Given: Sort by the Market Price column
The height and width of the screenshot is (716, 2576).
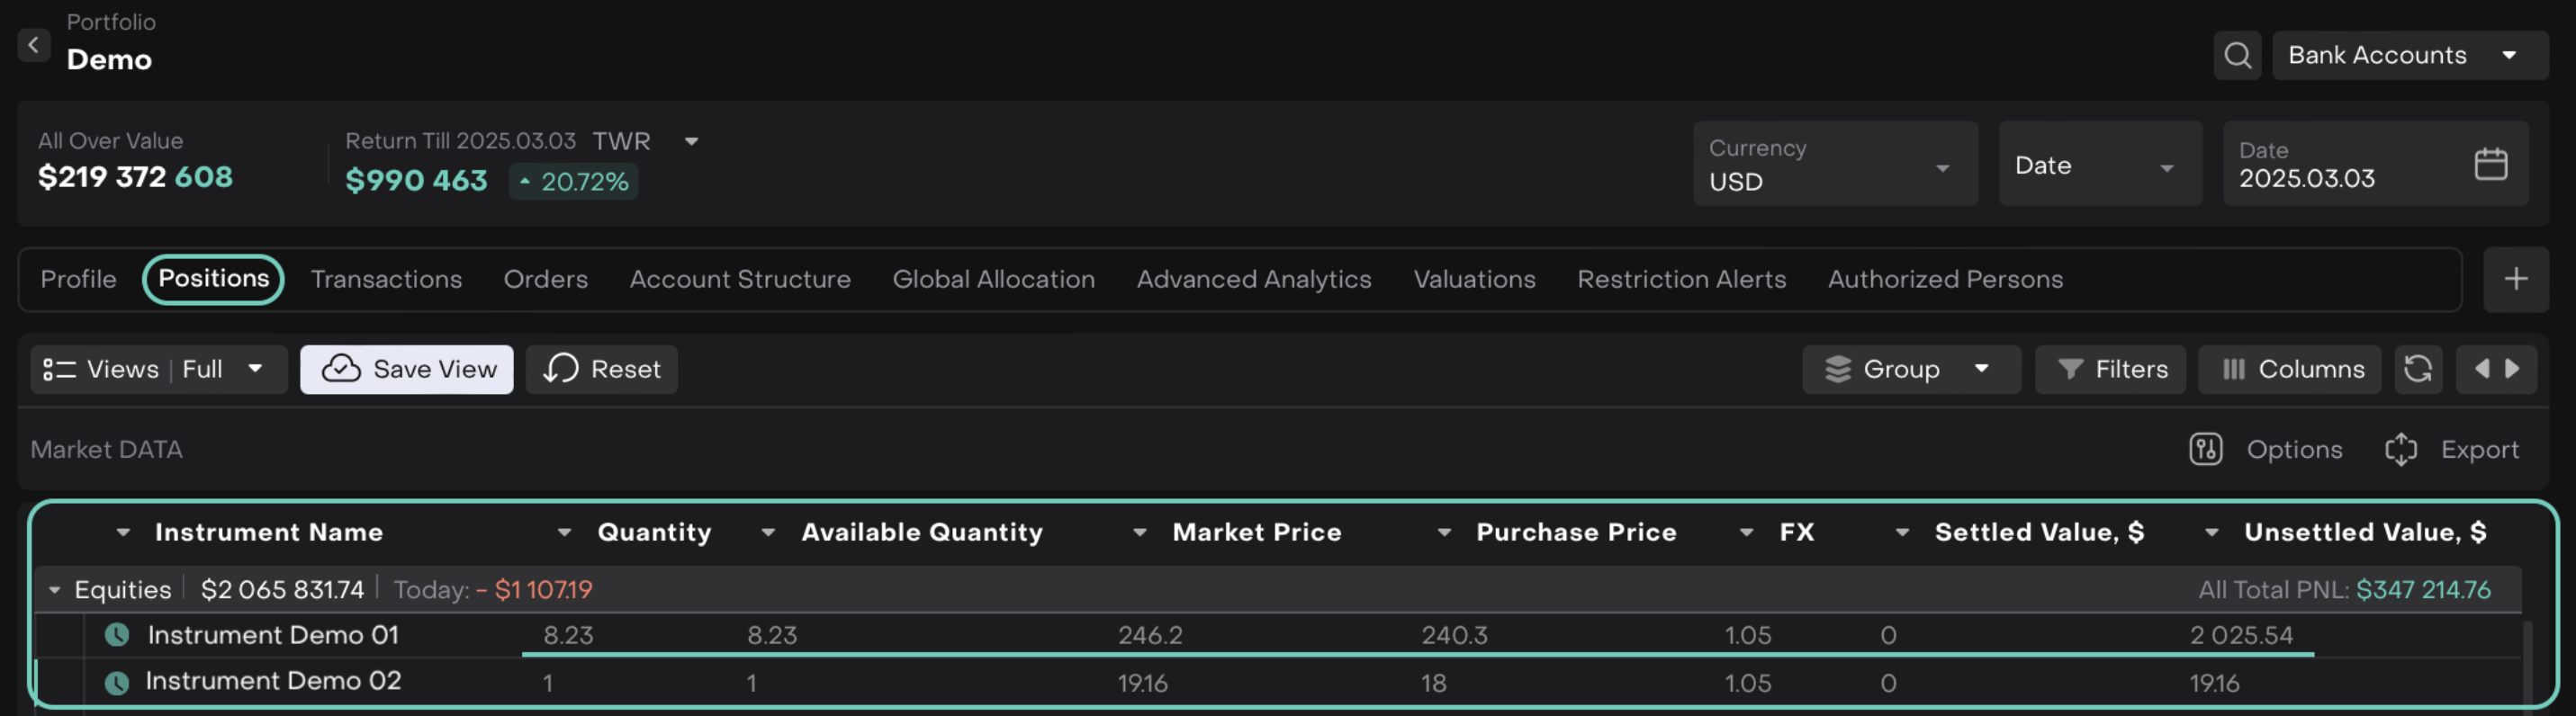Looking at the screenshot, I should pyautogui.click(x=1256, y=532).
